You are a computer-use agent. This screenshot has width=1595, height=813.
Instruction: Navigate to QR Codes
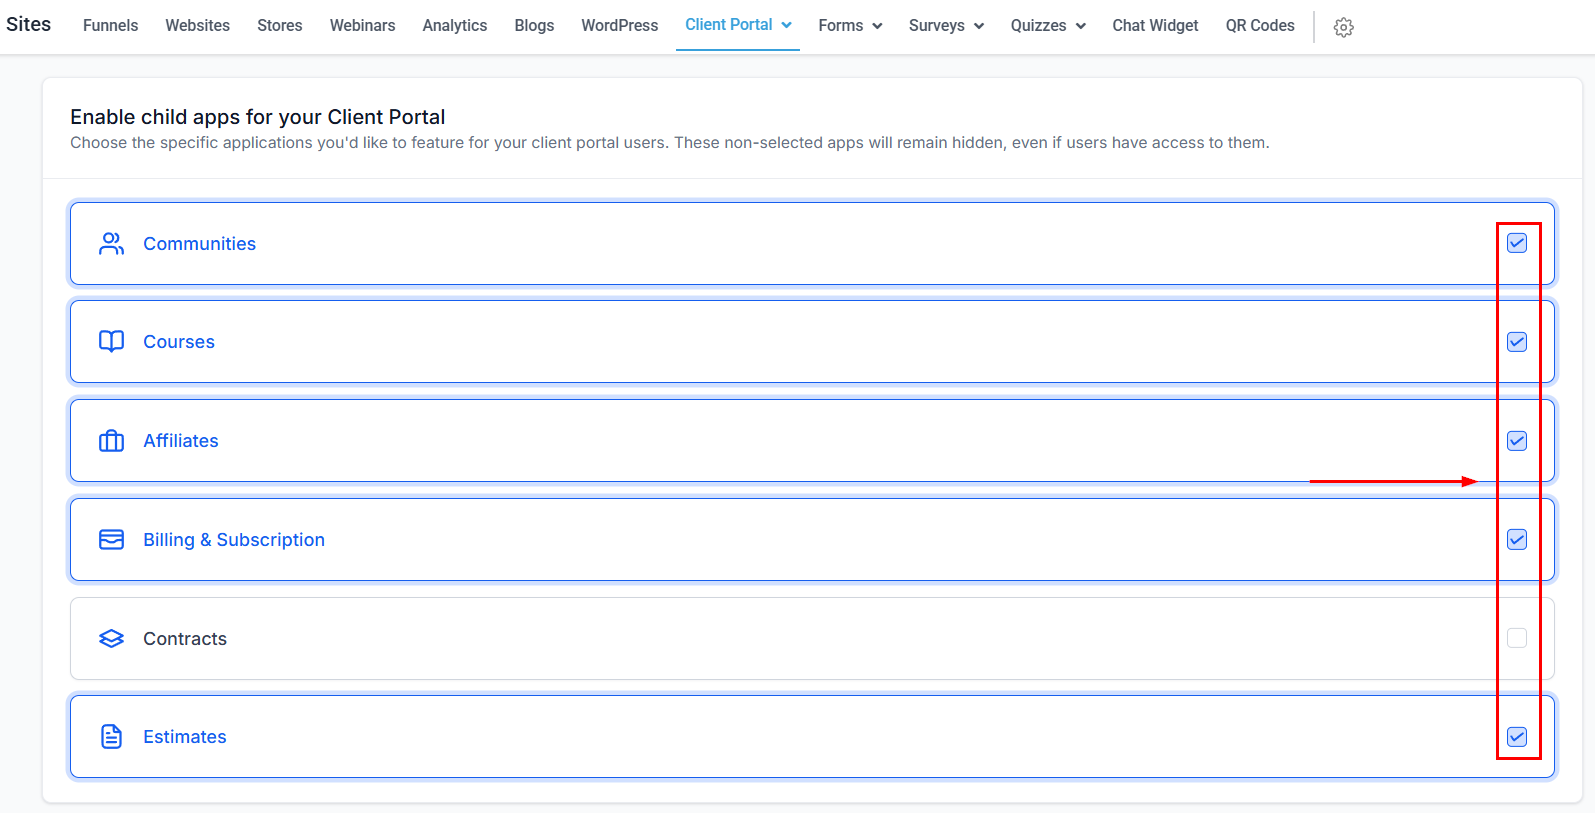point(1259,26)
